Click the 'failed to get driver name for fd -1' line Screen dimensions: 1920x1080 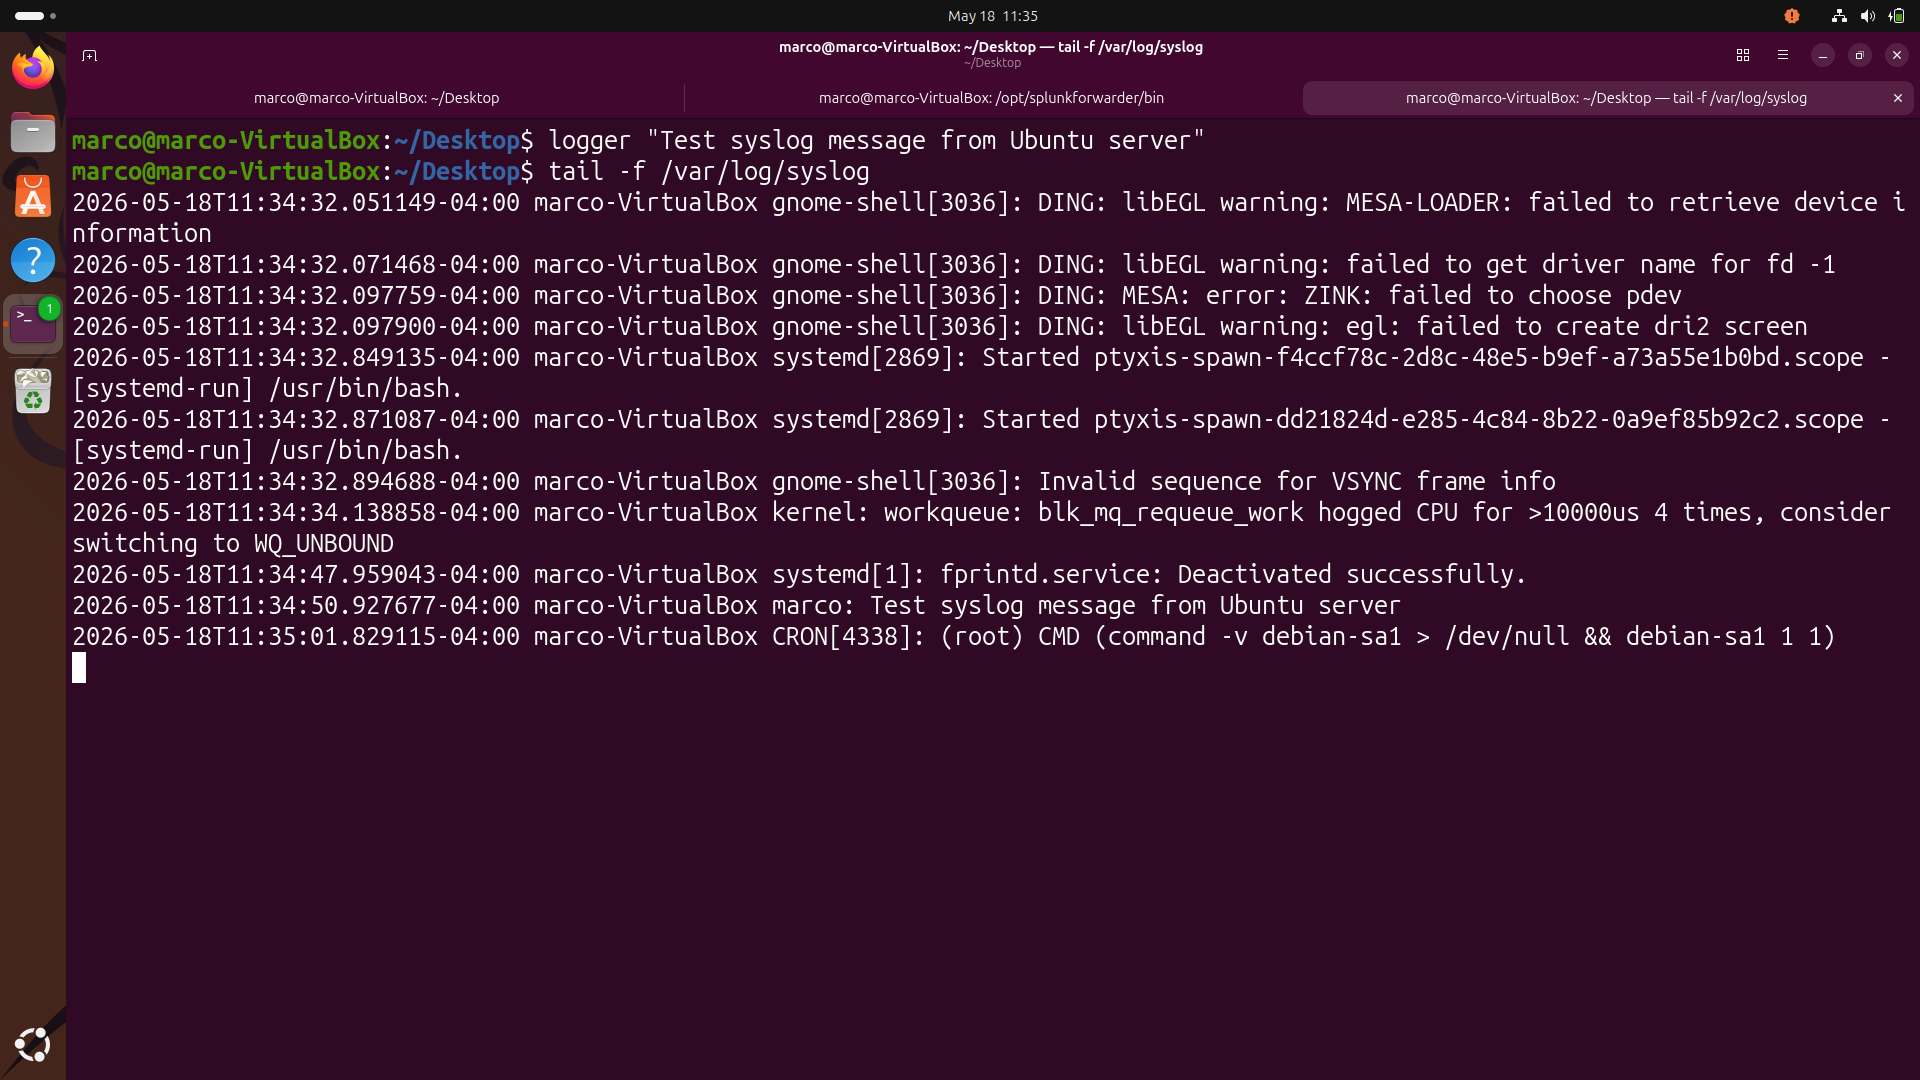click(954, 264)
